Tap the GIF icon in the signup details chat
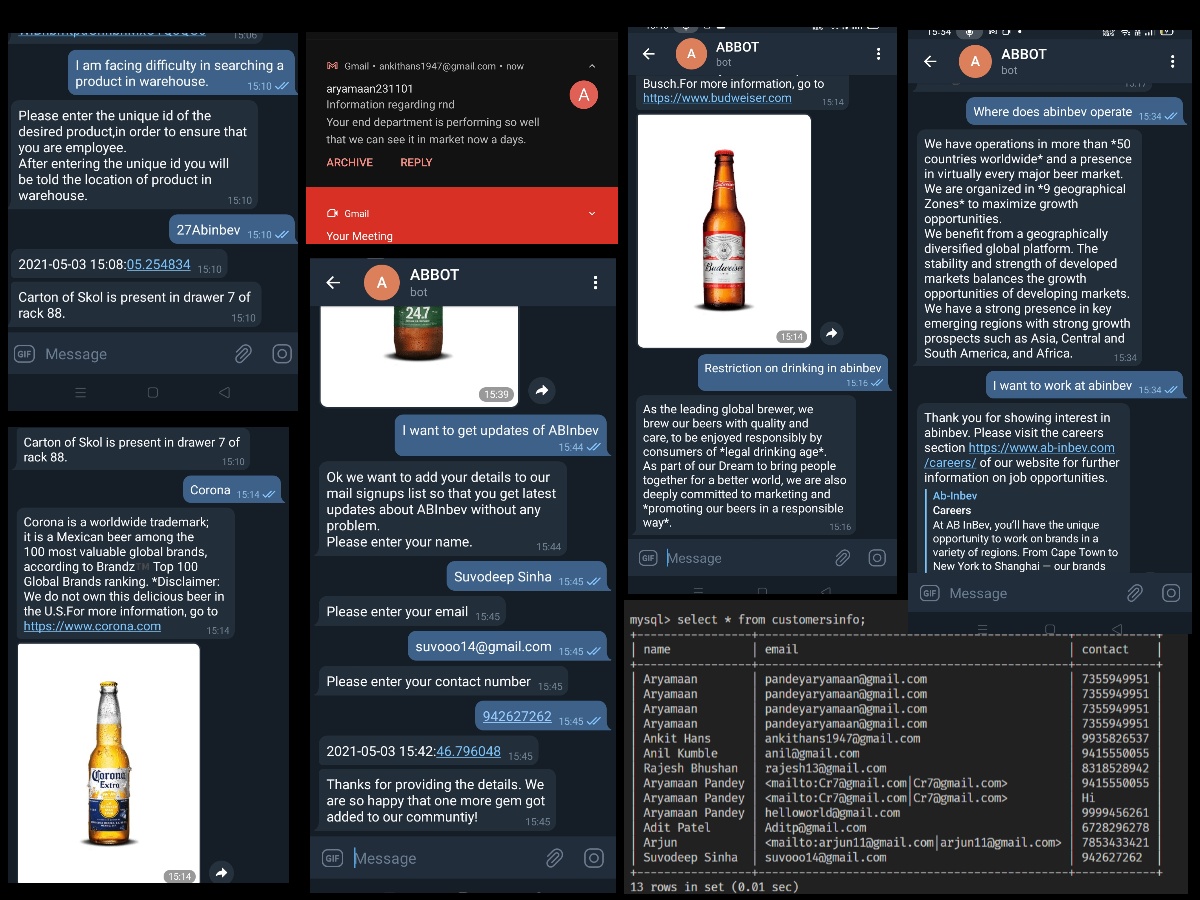Screen dimensions: 1200x900 click(x=333, y=858)
